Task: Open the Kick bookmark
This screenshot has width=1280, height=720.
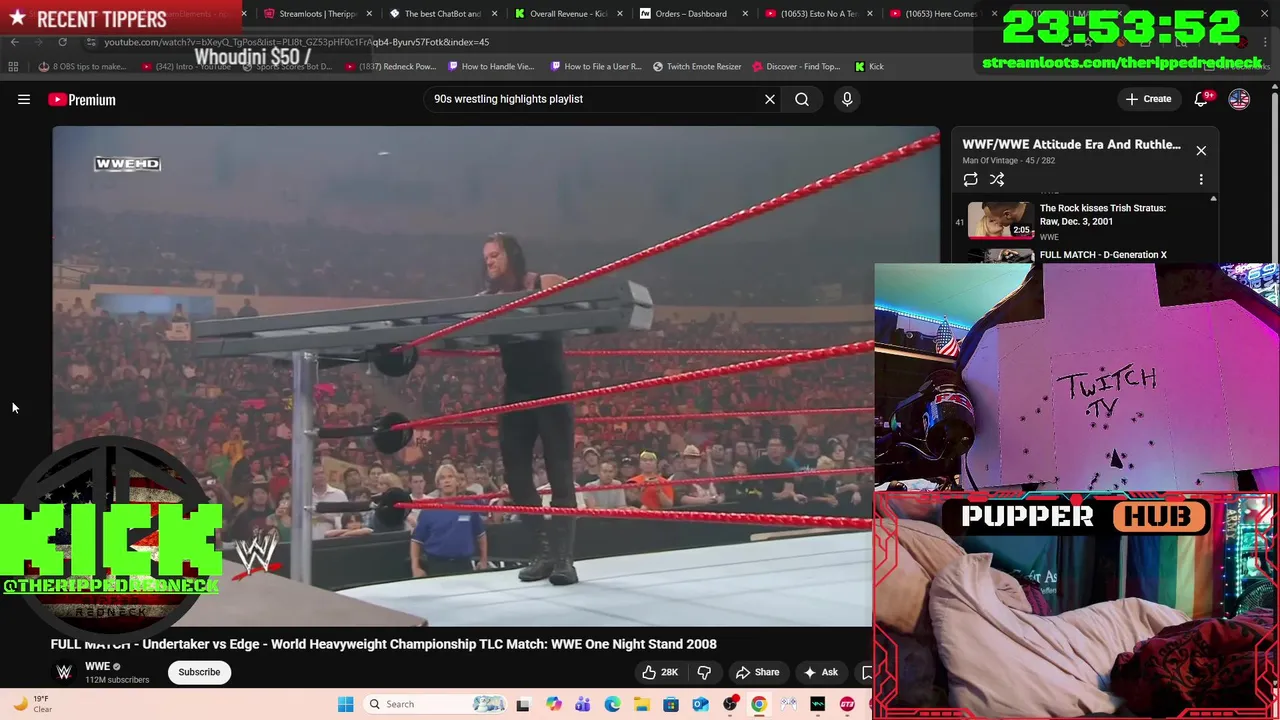Action: [x=869, y=67]
